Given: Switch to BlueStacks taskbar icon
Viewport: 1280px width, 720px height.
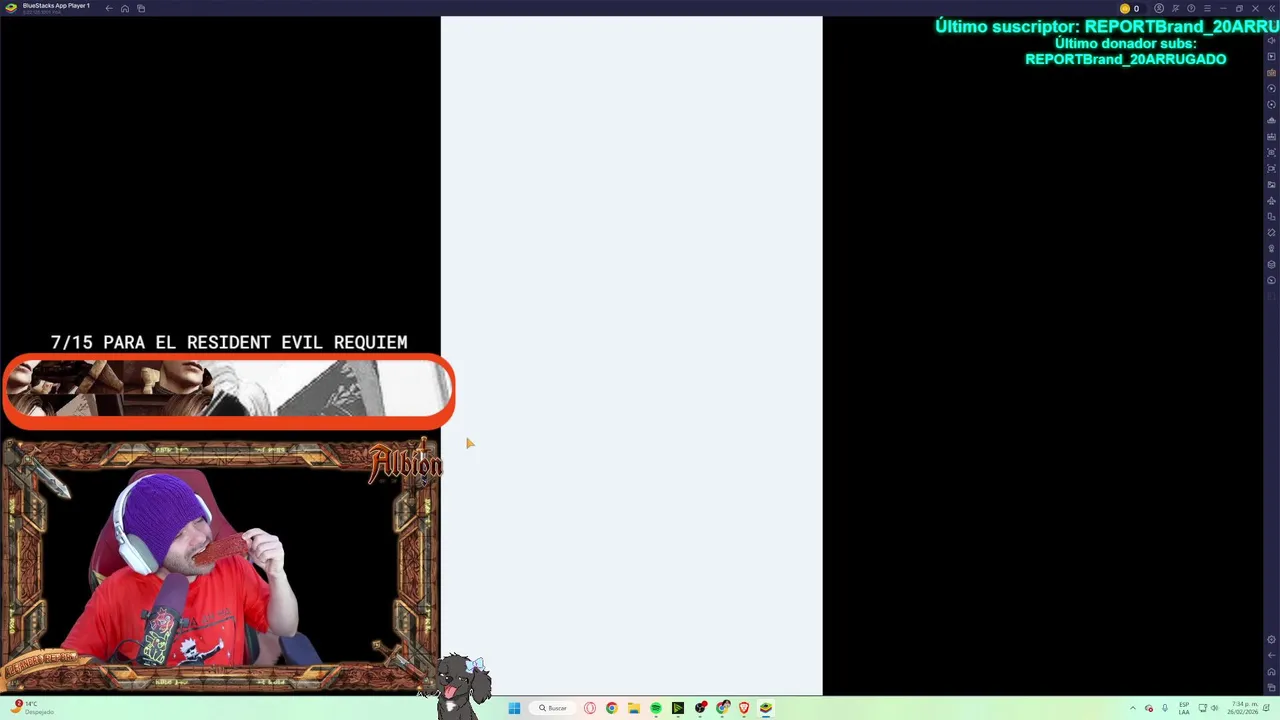Looking at the screenshot, I should (765, 708).
